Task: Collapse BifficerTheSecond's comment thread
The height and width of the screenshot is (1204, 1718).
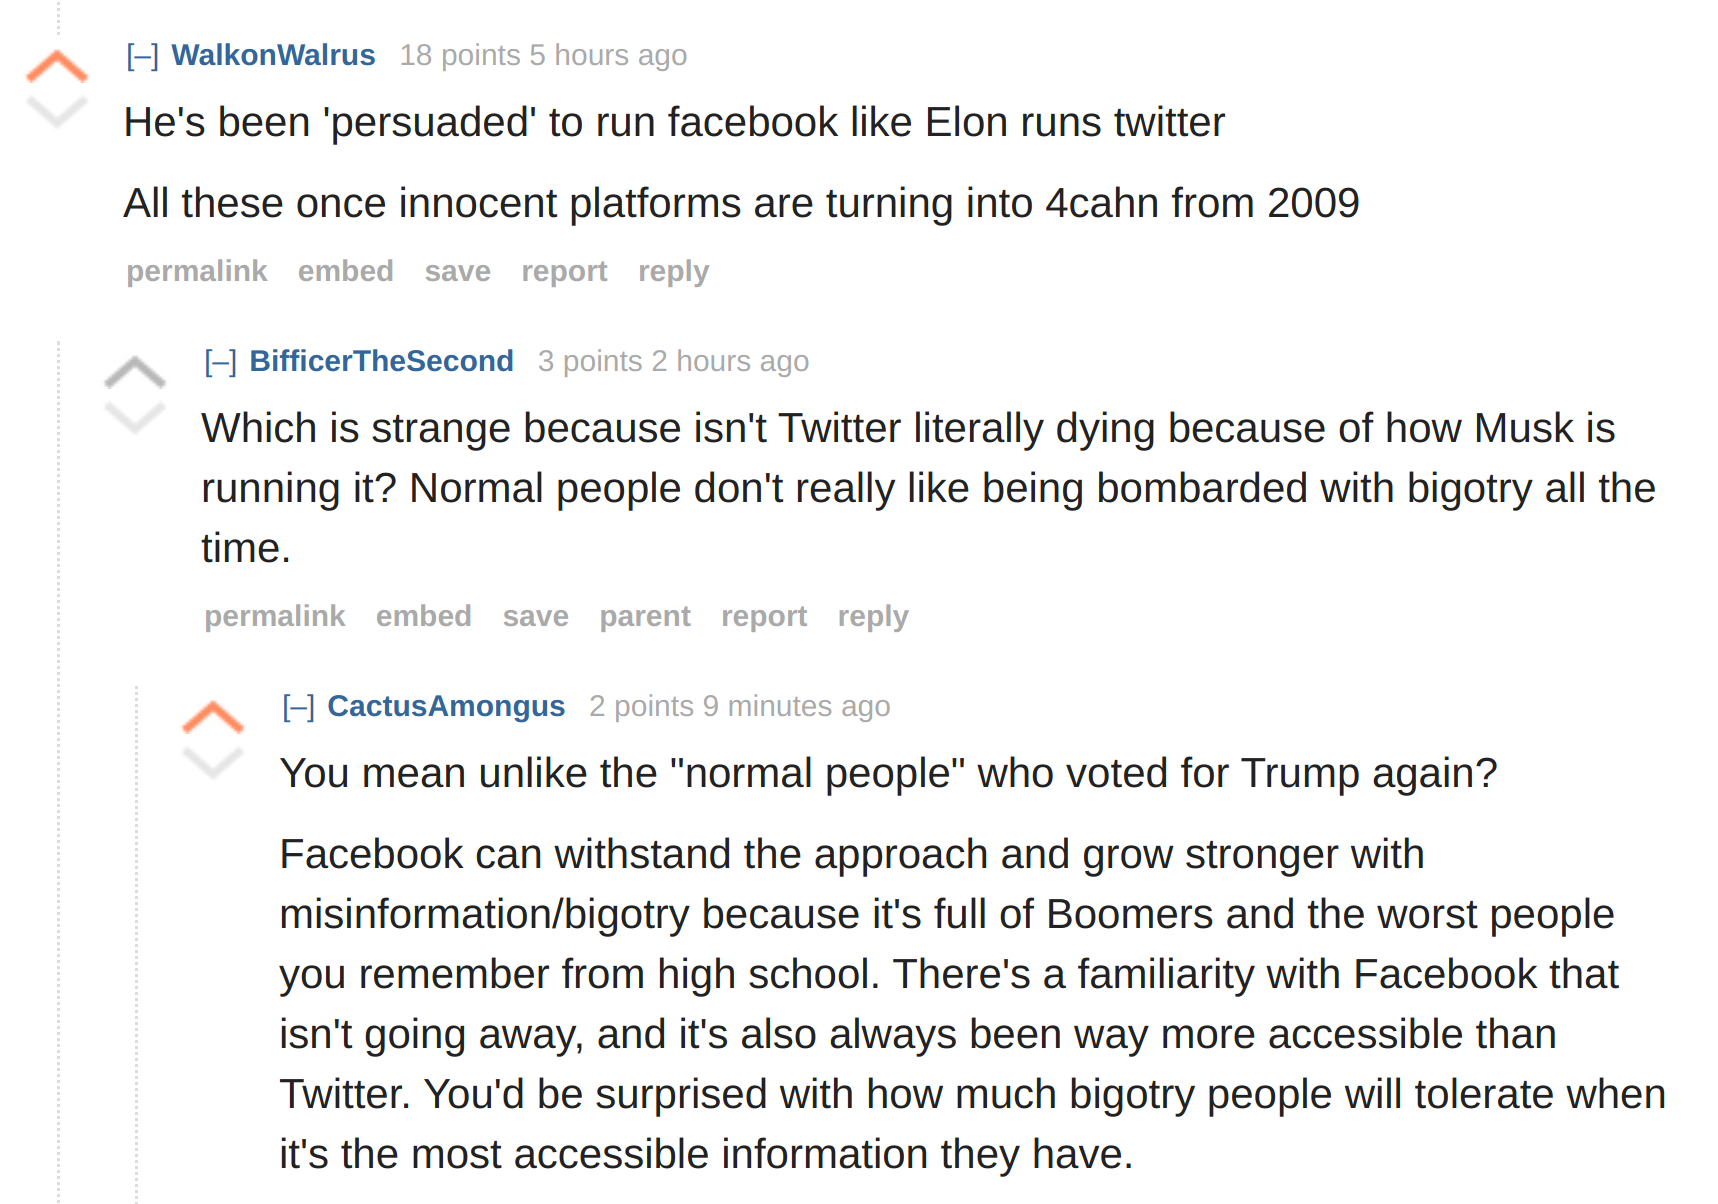Action: click(x=221, y=362)
